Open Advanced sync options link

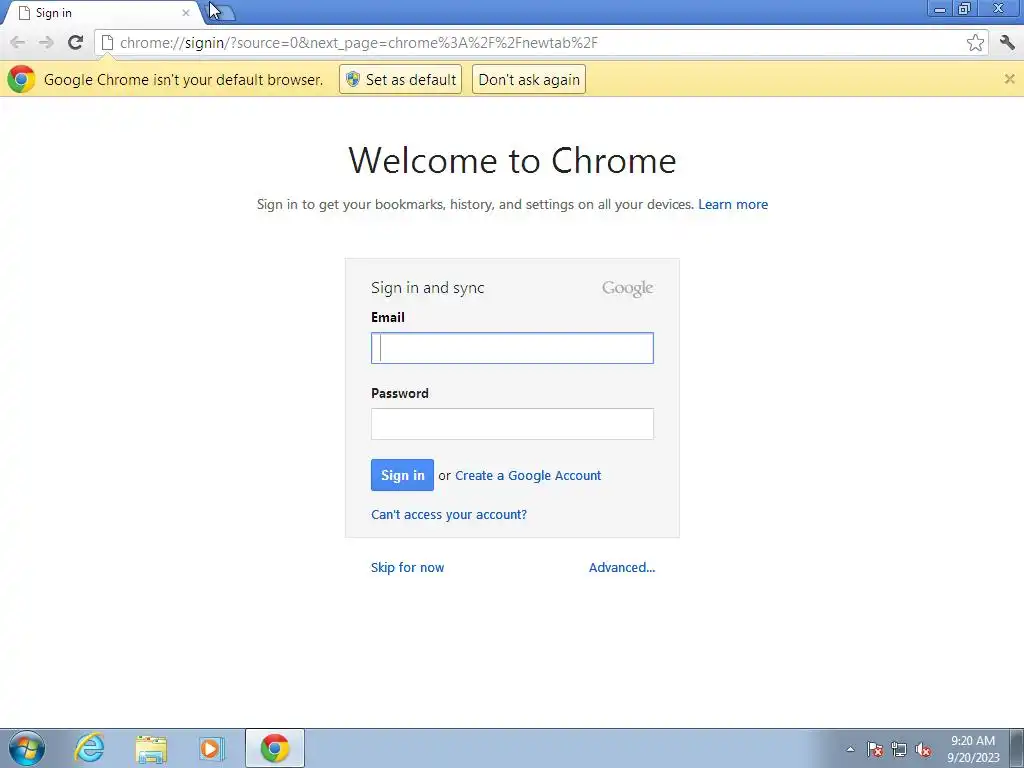pos(622,568)
